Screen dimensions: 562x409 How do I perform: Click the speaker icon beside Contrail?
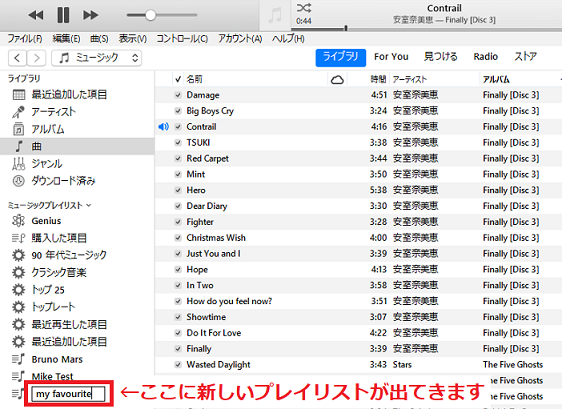(163, 127)
